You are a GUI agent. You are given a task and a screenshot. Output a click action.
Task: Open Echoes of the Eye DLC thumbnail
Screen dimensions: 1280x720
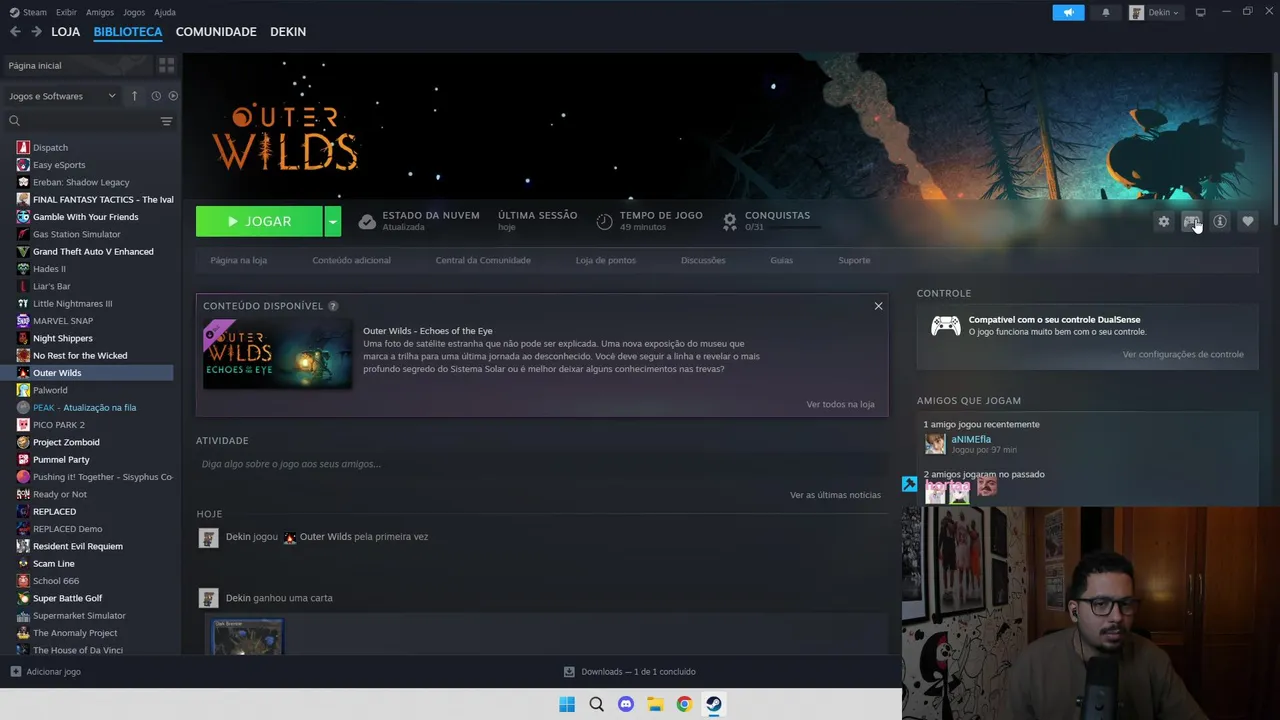tap(277, 354)
